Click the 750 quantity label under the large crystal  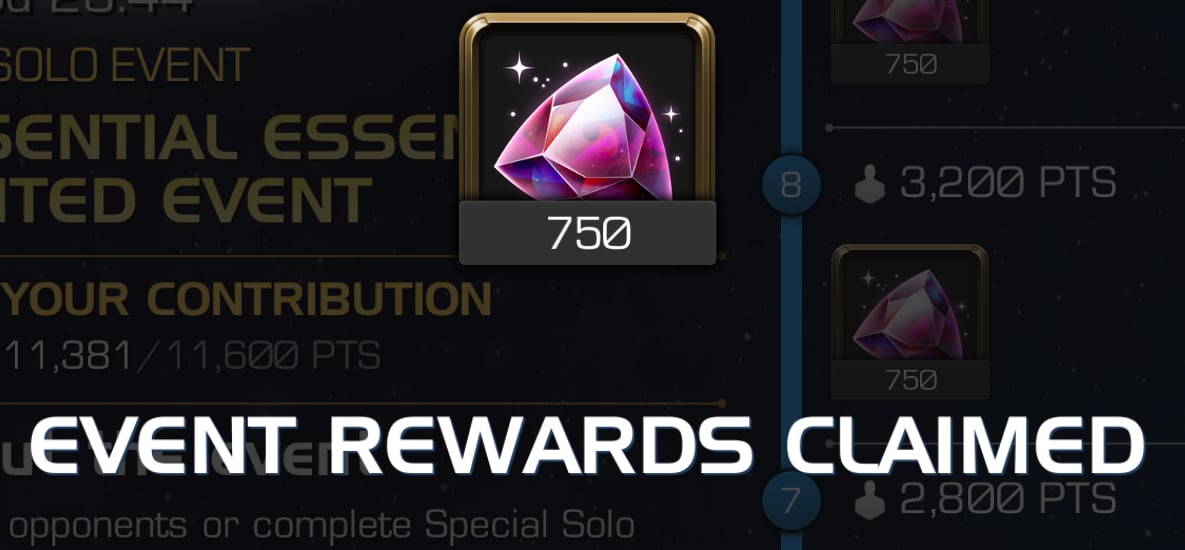pos(587,233)
